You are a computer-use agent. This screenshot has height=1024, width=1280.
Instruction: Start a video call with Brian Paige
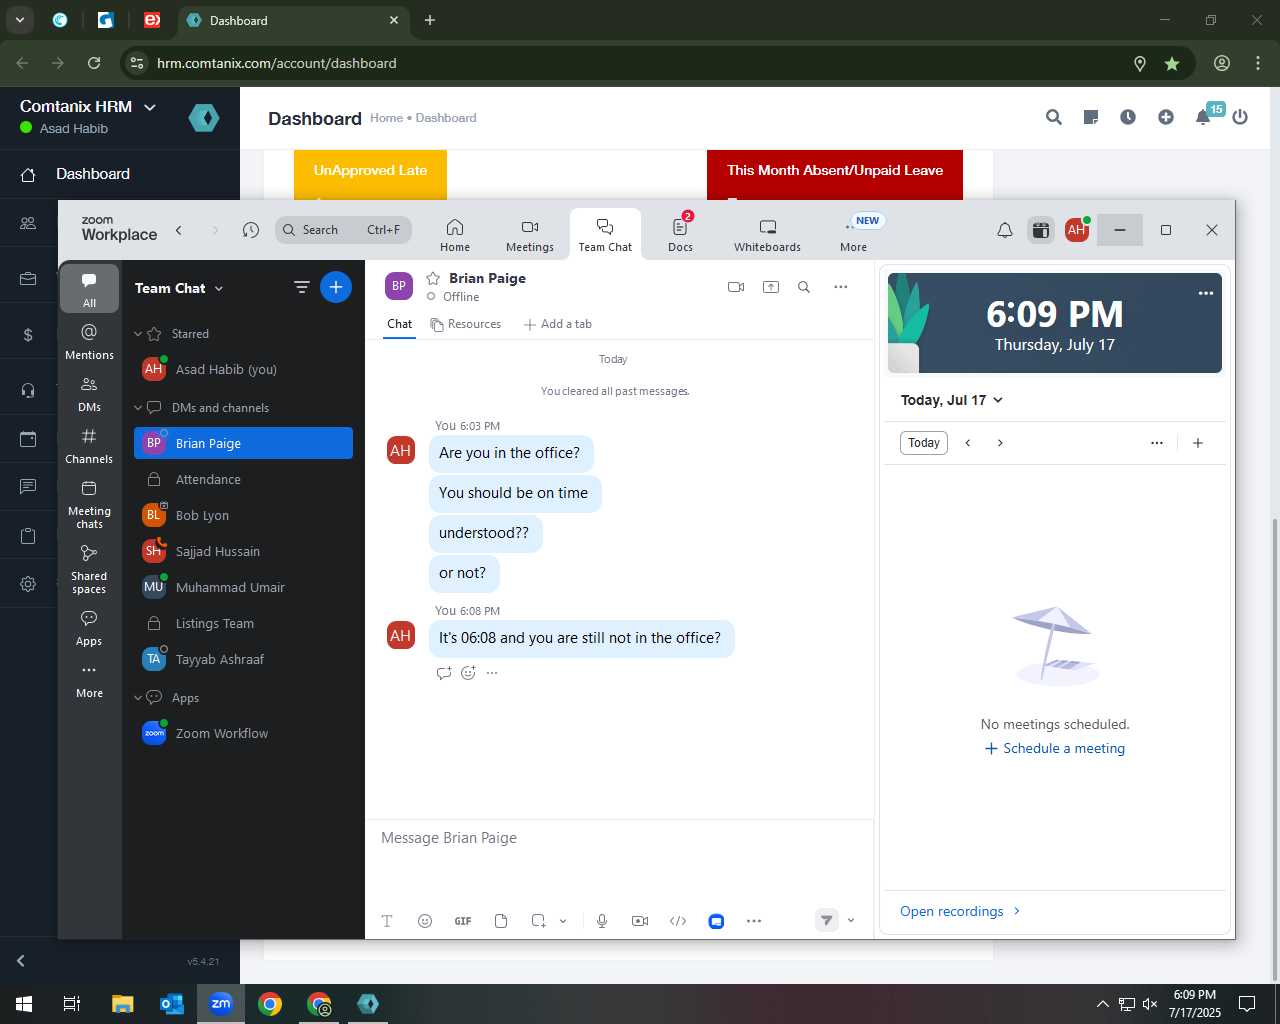[736, 287]
